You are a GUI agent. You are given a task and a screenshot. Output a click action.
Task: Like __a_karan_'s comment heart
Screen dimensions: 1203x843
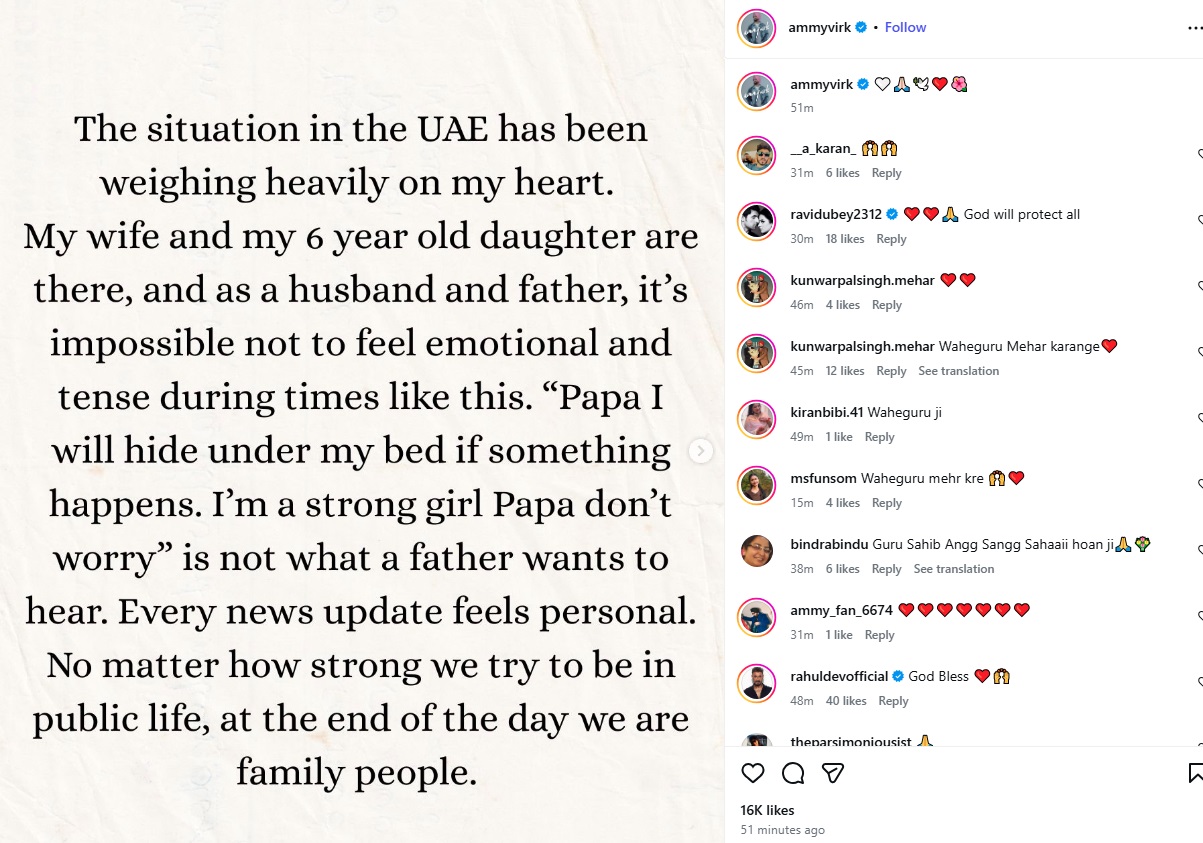point(1199,154)
